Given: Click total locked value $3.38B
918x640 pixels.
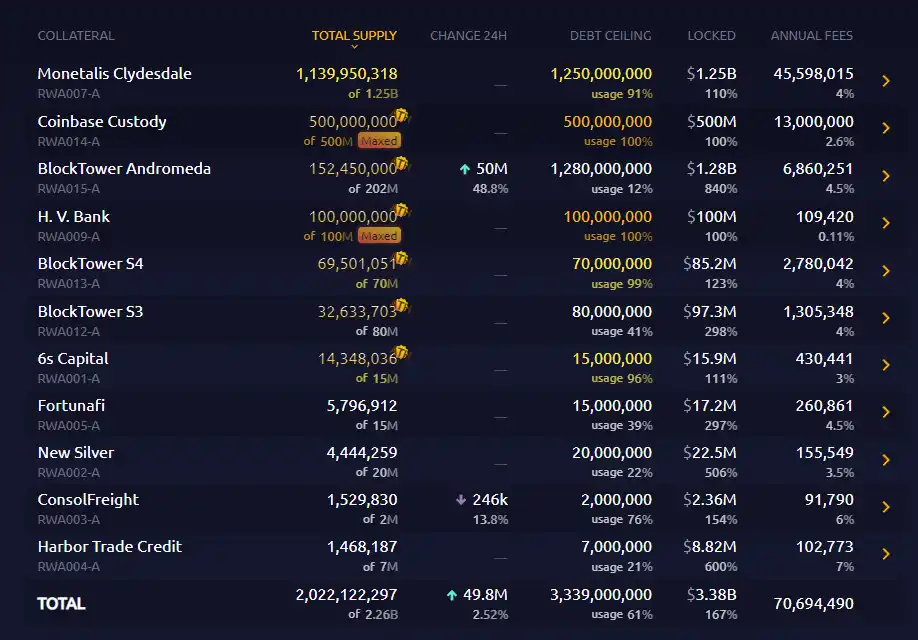Looking at the screenshot, I should [x=711, y=595].
